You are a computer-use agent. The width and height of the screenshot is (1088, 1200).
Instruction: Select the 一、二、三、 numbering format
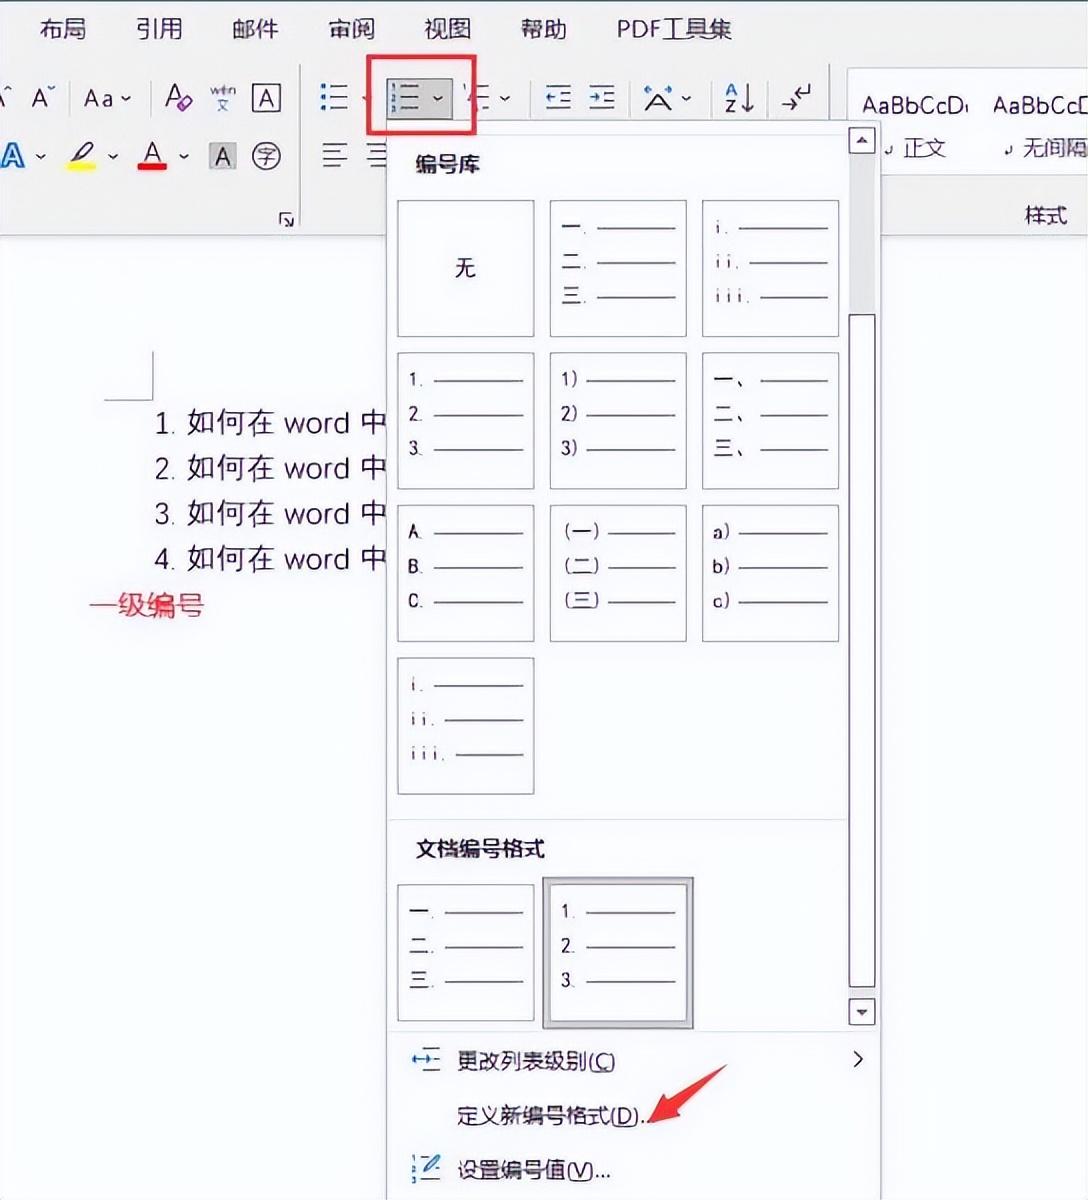coord(770,420)
